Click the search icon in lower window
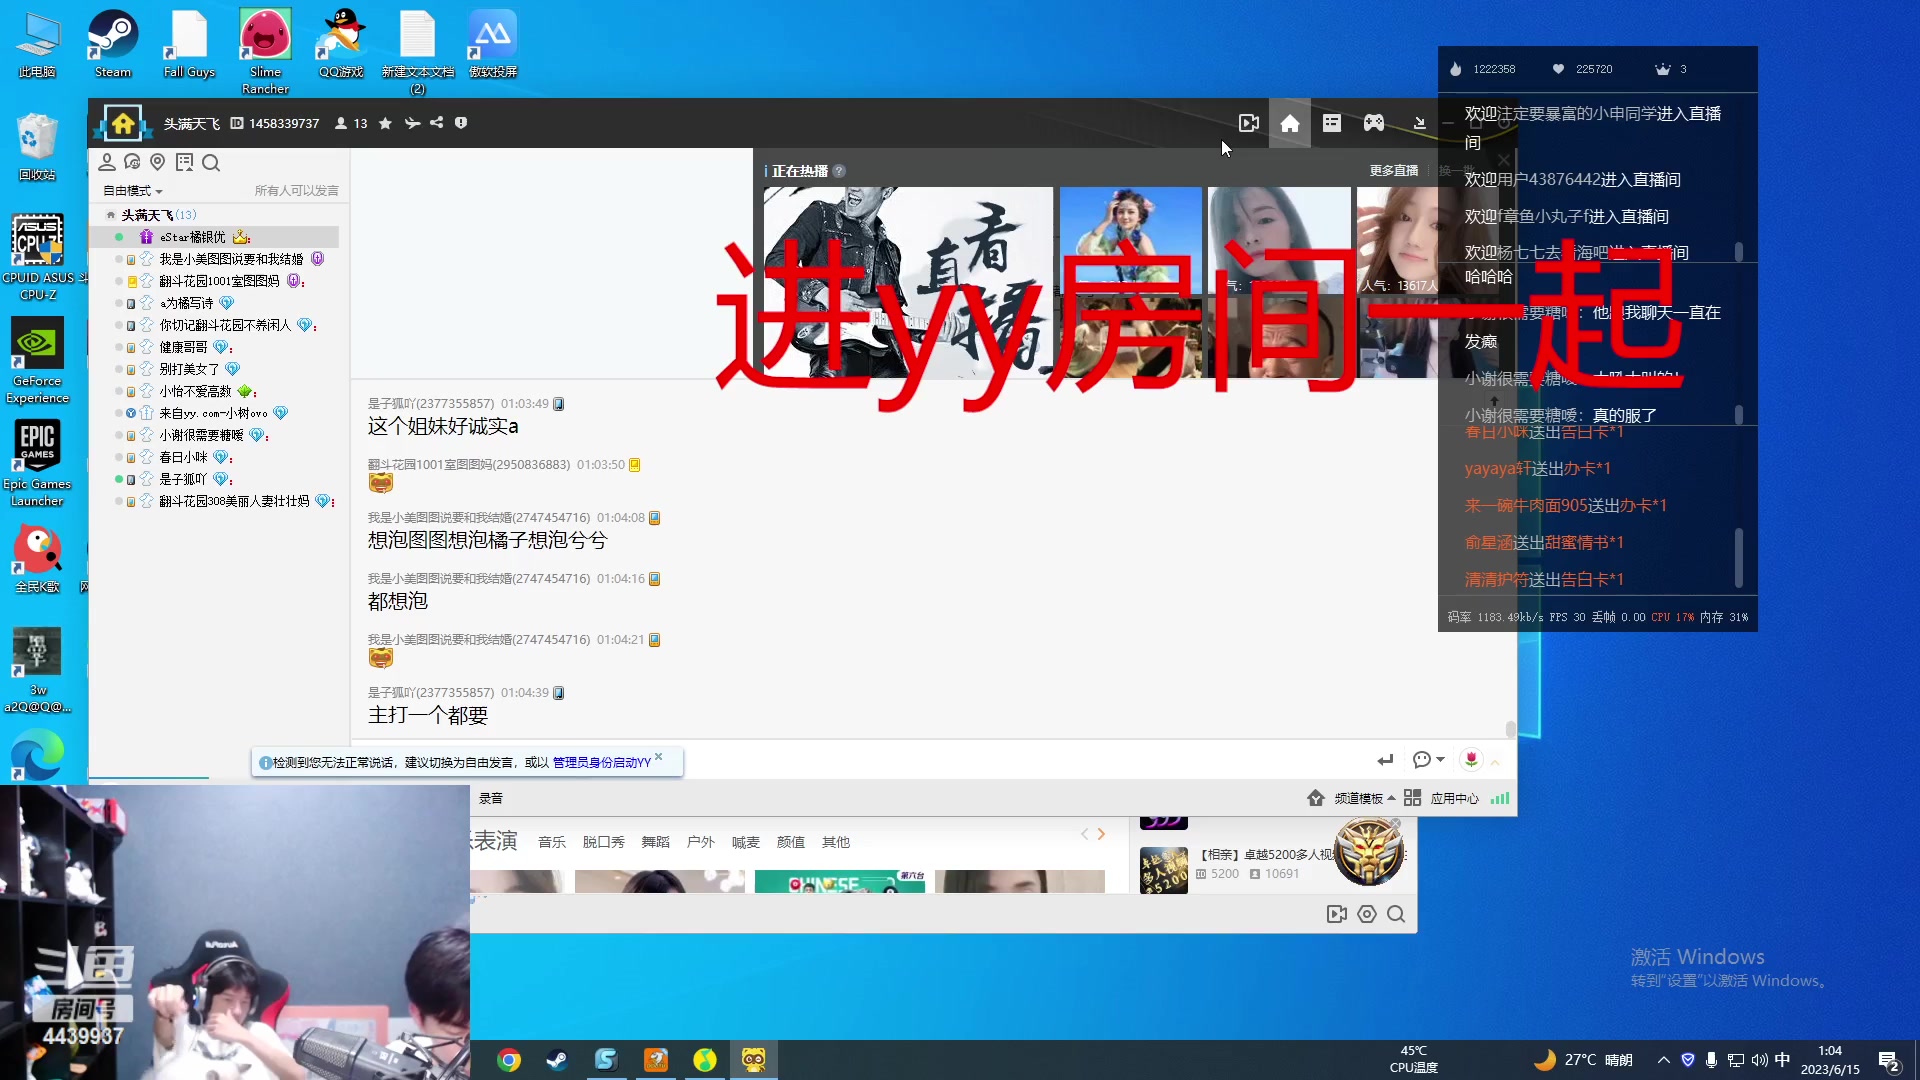Viewport: 1920px width, 1080px height. click(x=1396, y=914)
